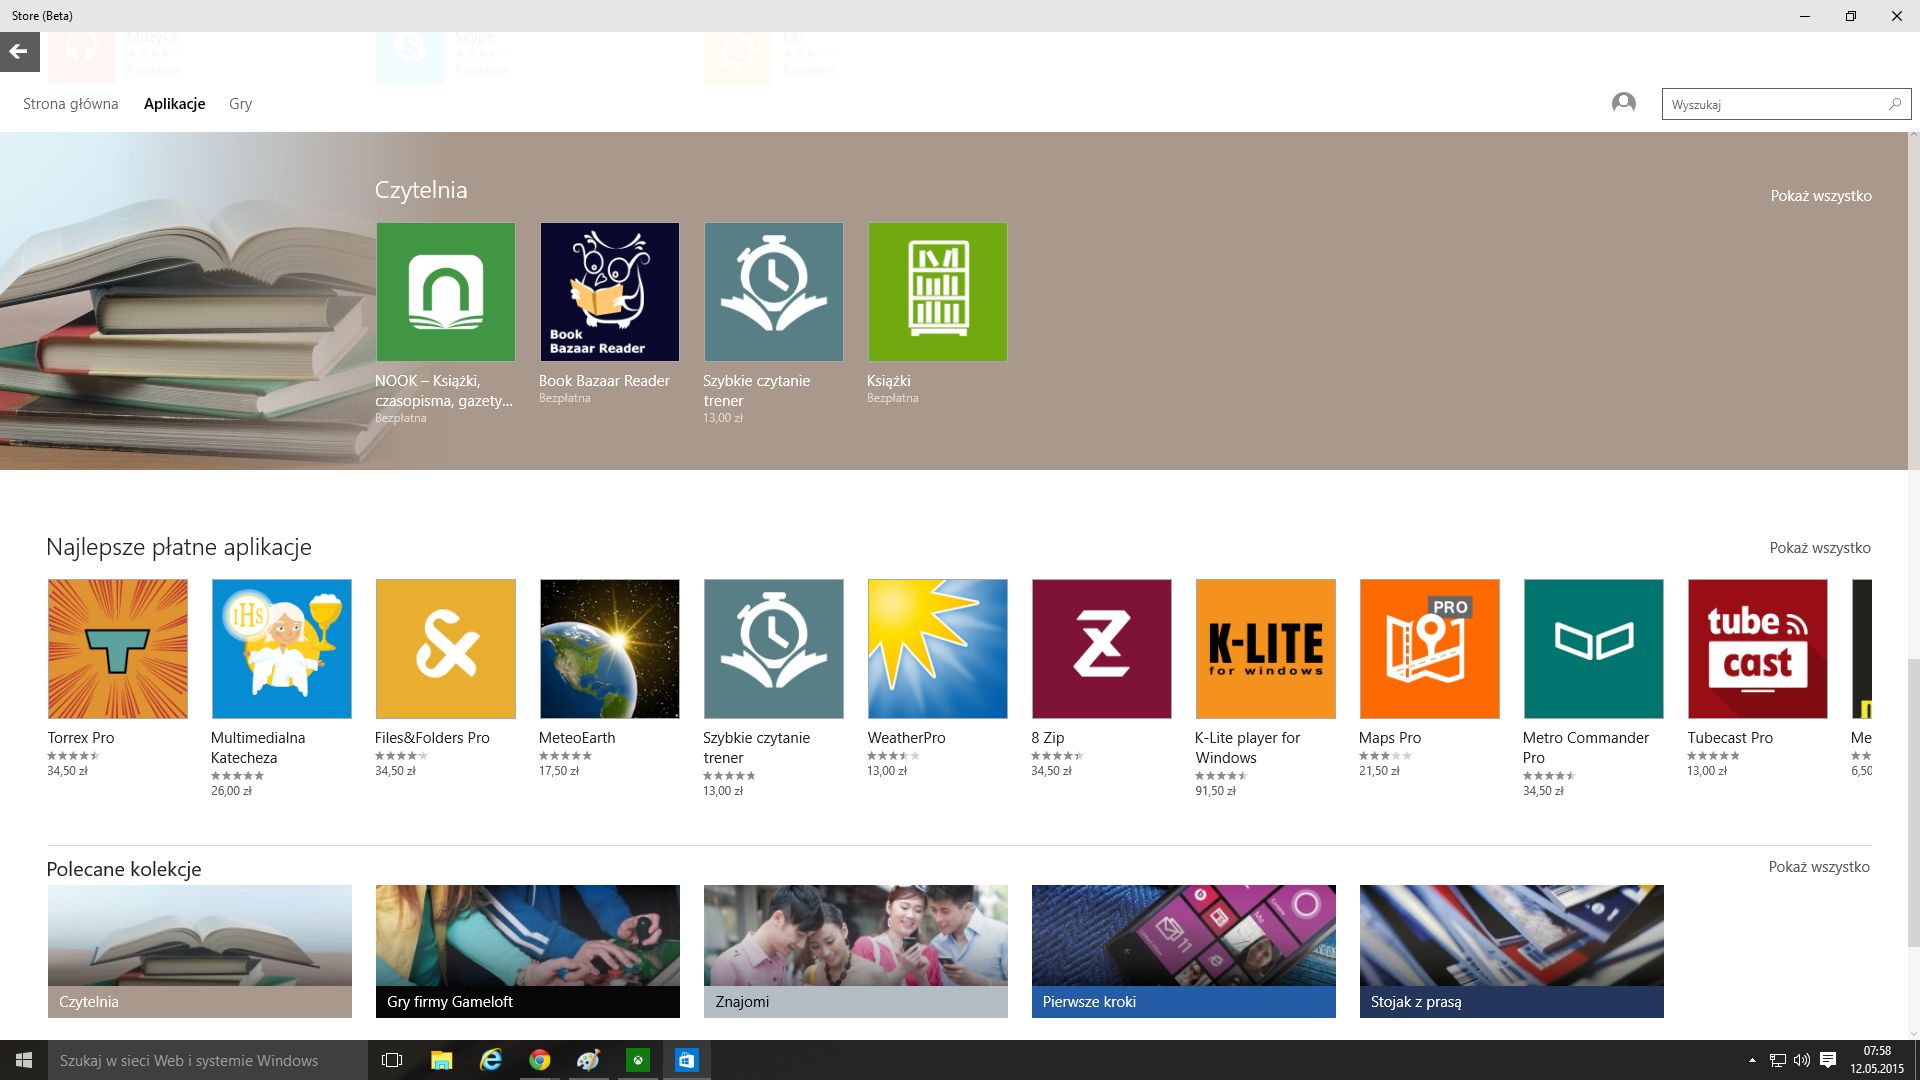1920x1080 pixels.
Task: Click the scrollbar down arrow
Action: click(x=1914, y=1034)
